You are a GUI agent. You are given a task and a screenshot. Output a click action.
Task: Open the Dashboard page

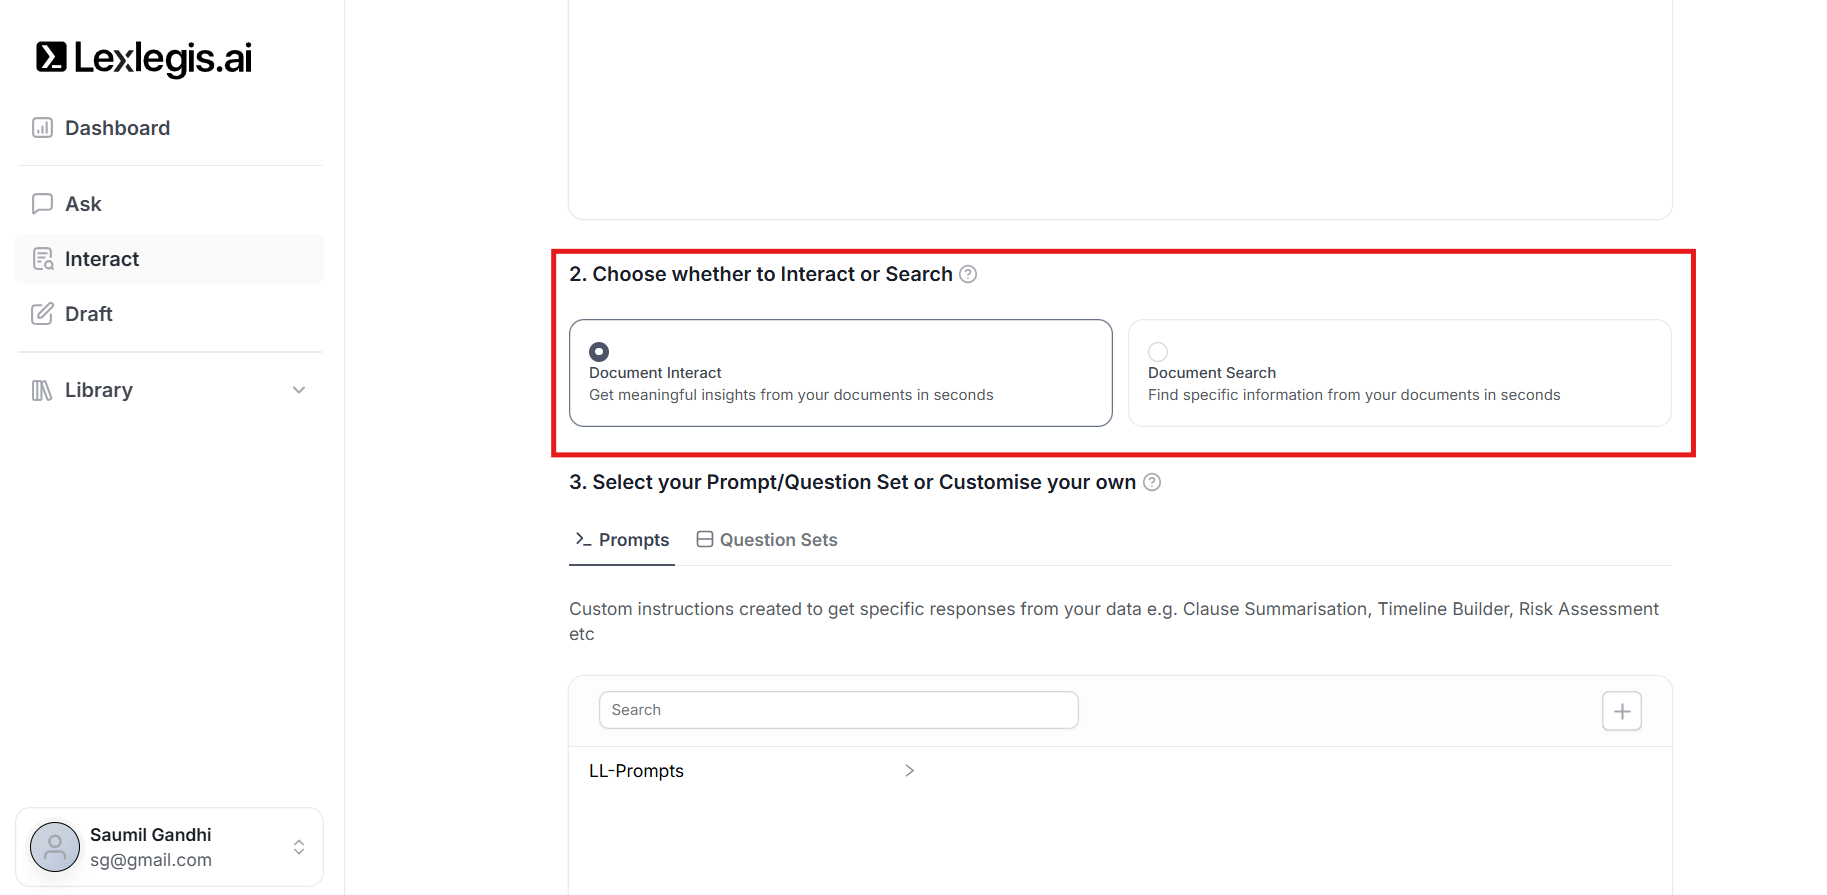click(x=117, y=128)
